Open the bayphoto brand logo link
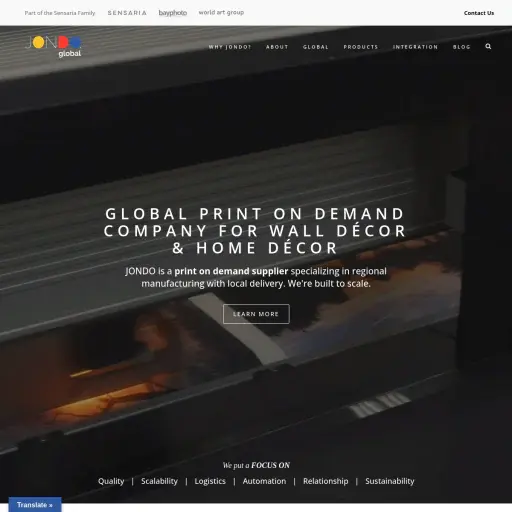Screen dimensions: 512x512 pyautogui.click(x=173, y=13)
